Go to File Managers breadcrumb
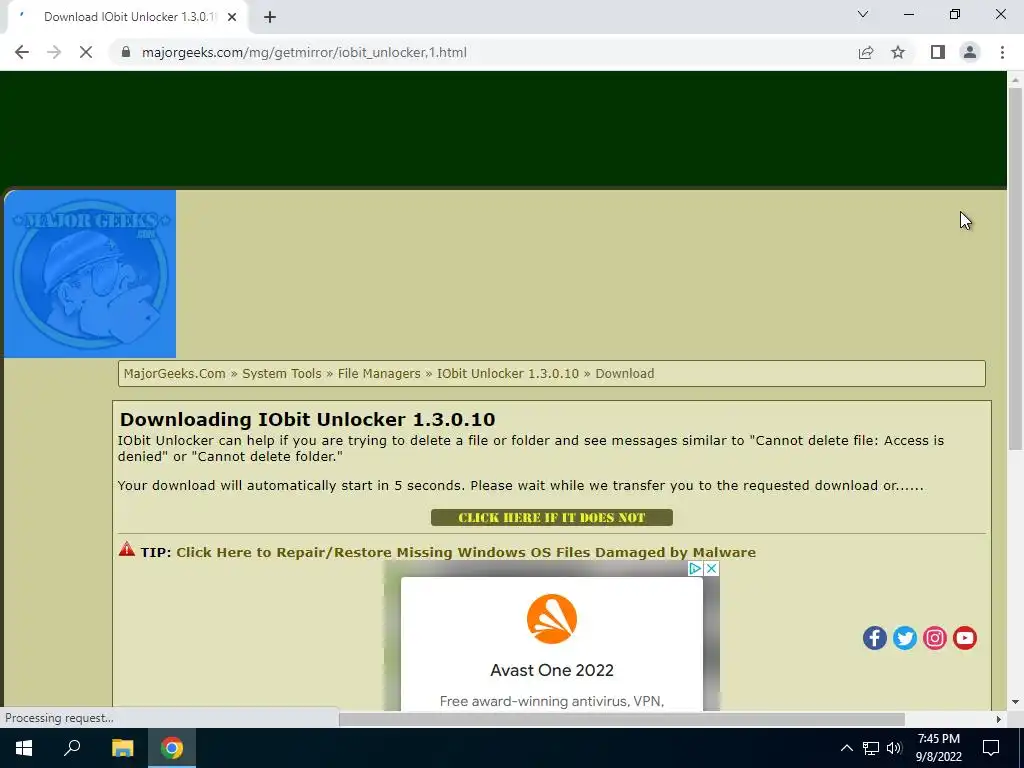The height and width of the screenshot is (768, 1024). tap(379, 374)
